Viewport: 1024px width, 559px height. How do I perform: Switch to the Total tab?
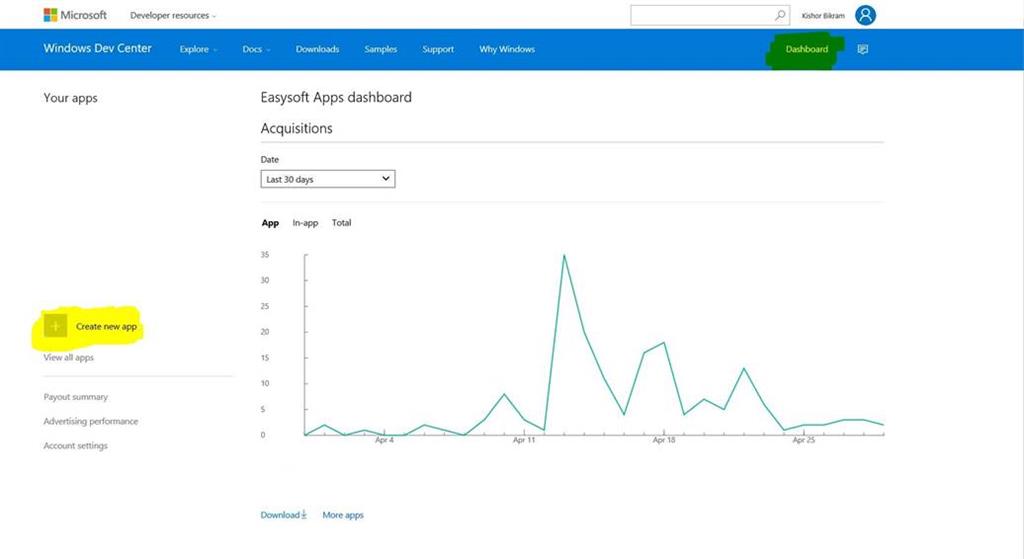(x=342, y=223)
